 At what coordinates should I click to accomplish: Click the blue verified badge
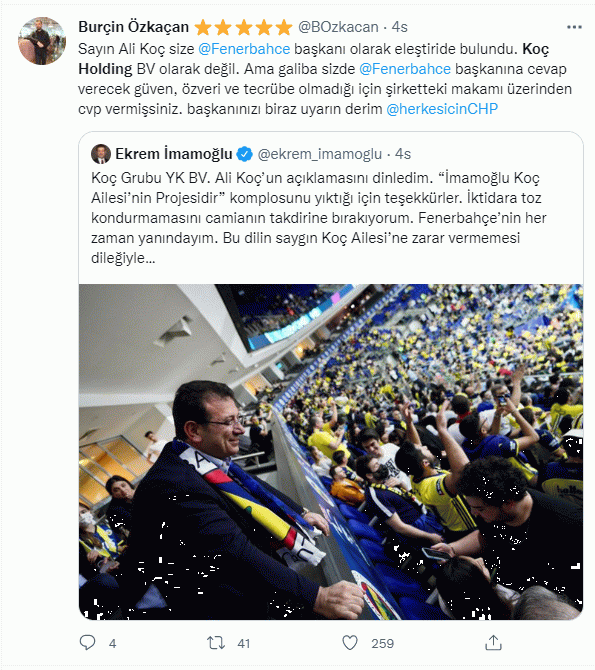[x=244, y=154]
